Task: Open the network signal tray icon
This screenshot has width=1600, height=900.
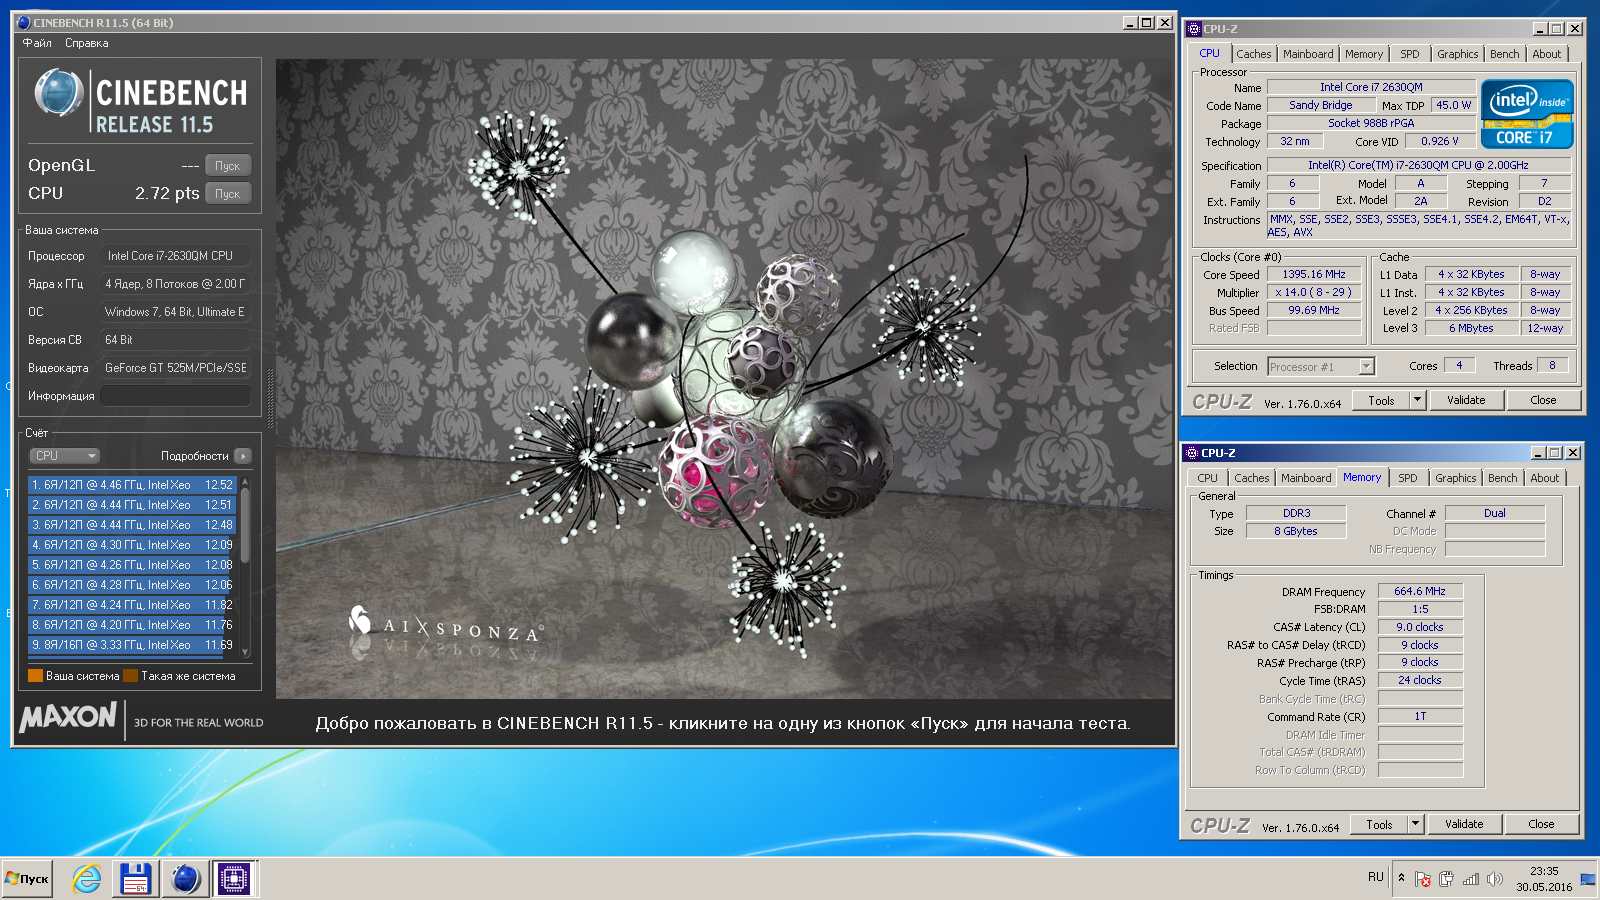Action: (x=1470, y=879)
